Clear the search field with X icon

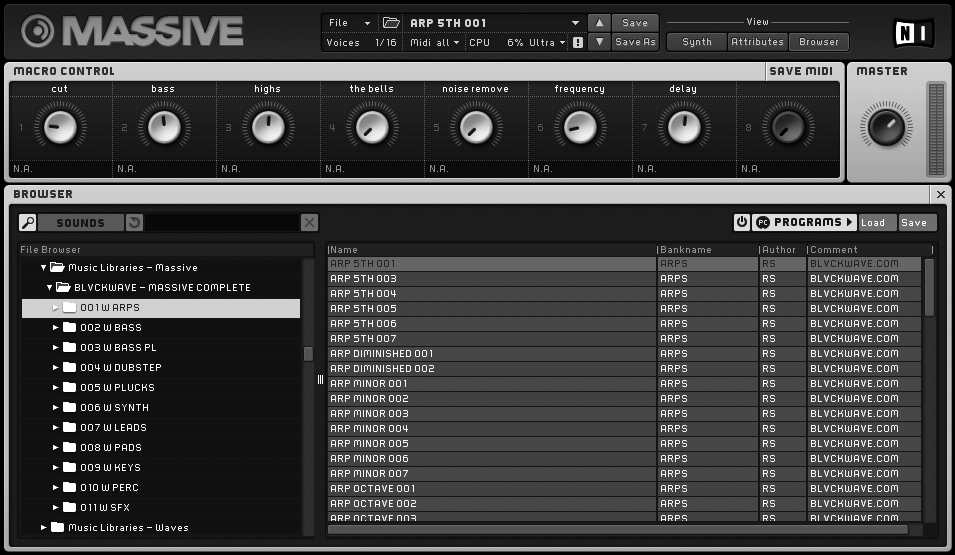[310, 223]
